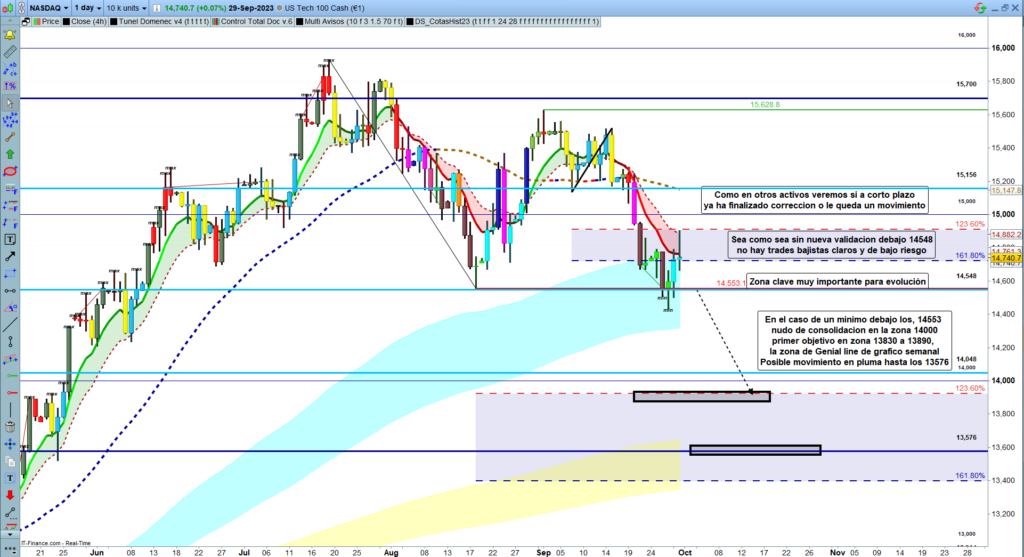Toggle the Close (4h) indicator label
The image size is (1024, 557).
click(x=88, y=20)
